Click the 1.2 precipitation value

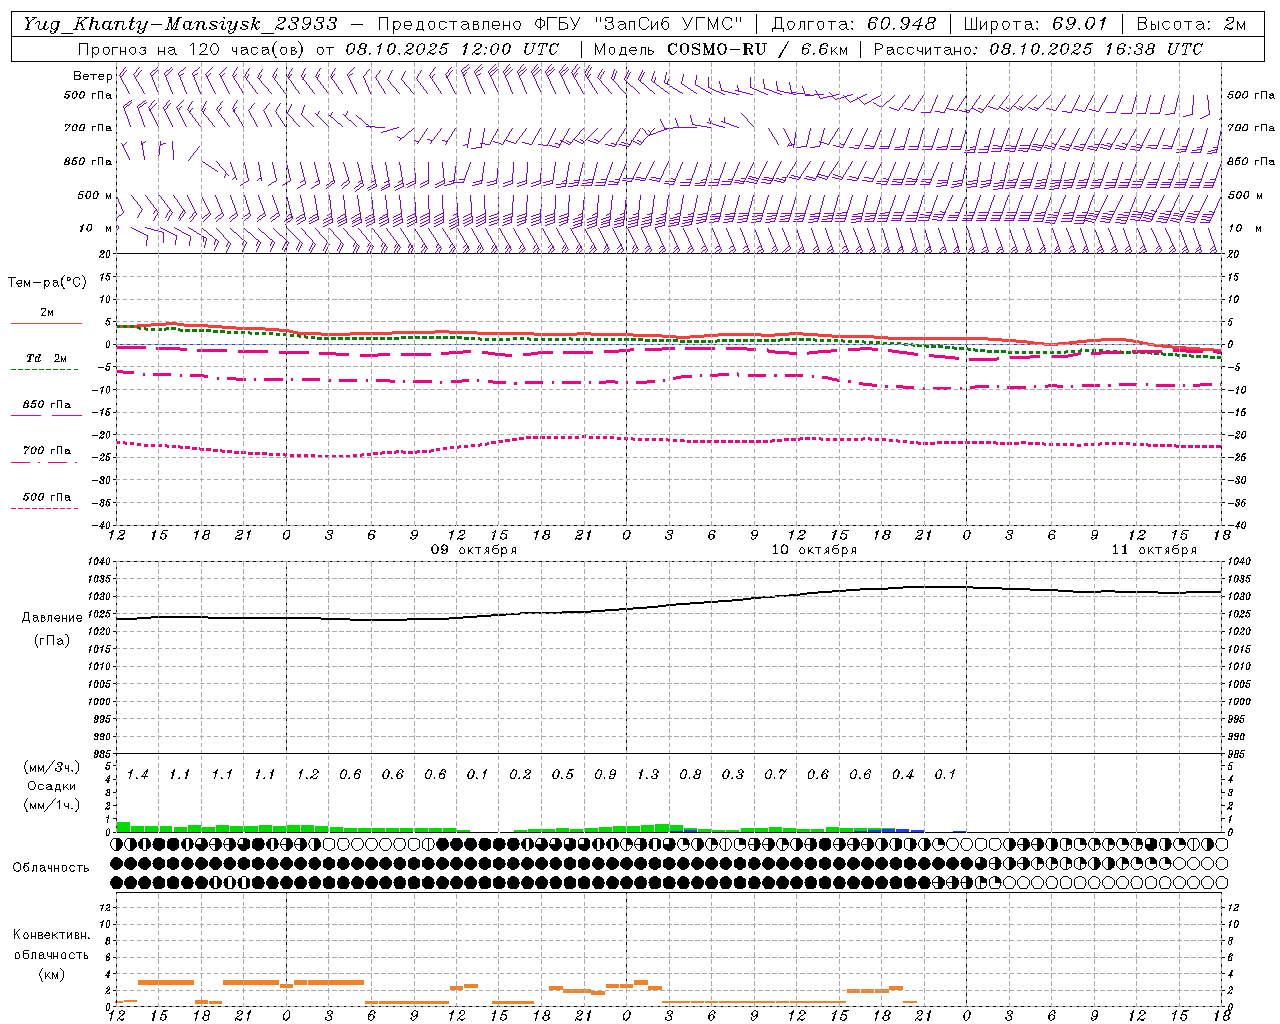307,775
